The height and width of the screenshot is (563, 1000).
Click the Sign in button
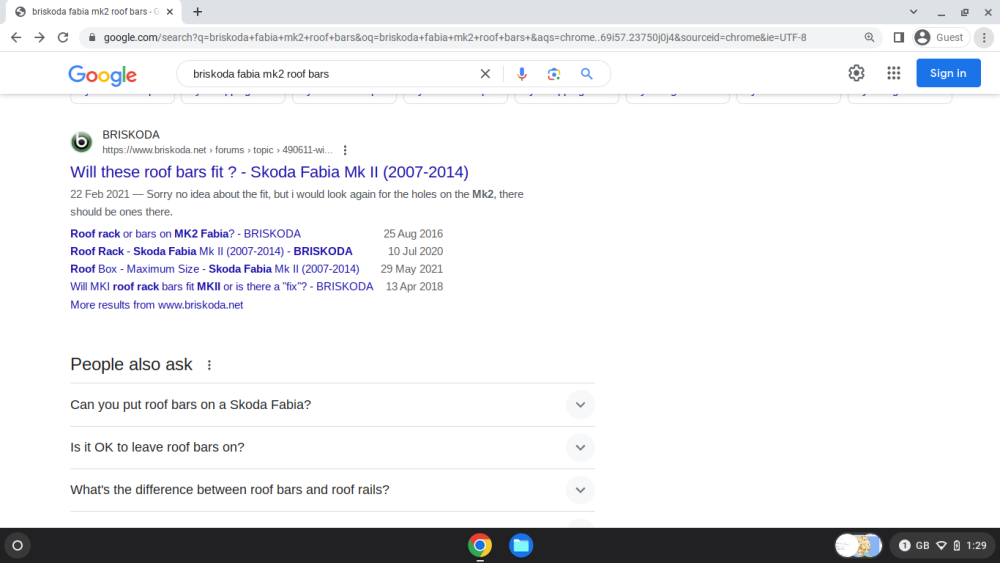click(x=948, y=73)
